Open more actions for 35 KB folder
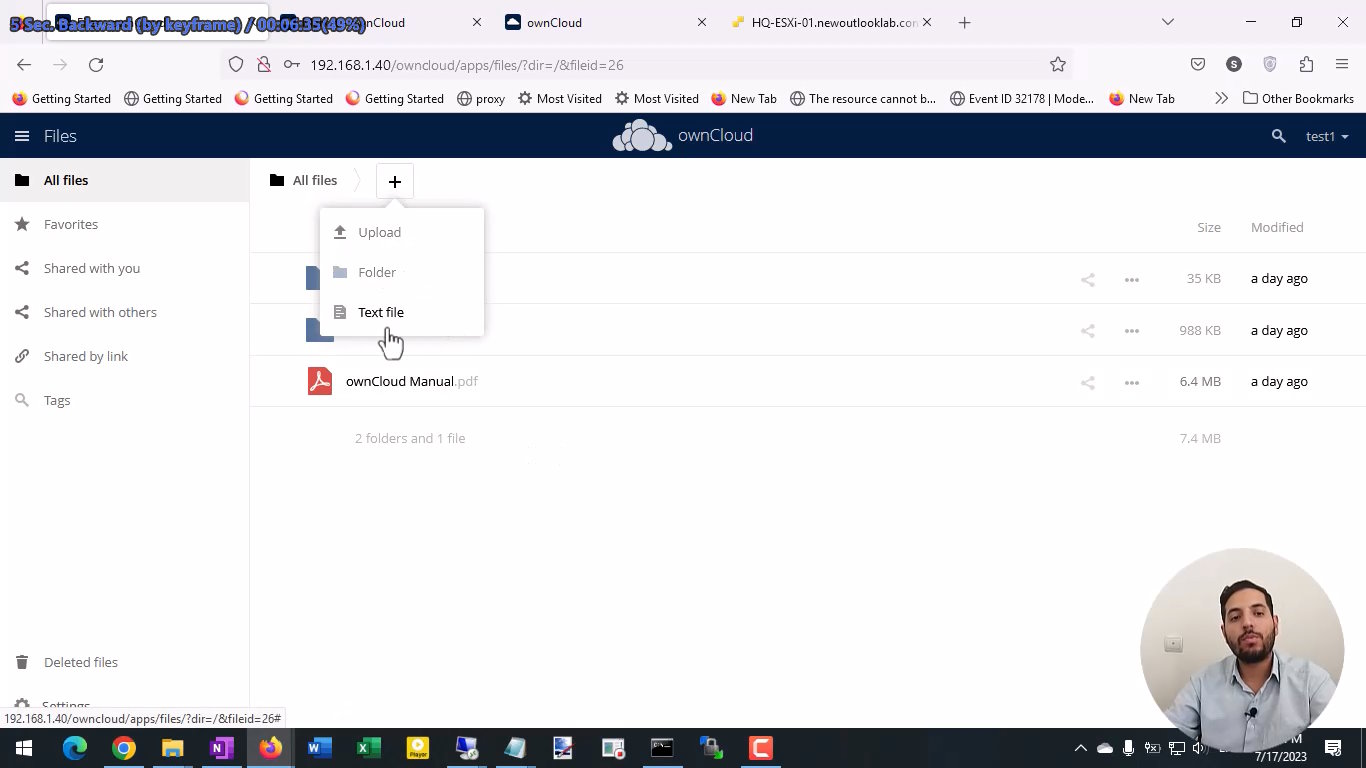Image resolution: width=1366 pixels, height=768 pixels. click(x=1131, y=279)
